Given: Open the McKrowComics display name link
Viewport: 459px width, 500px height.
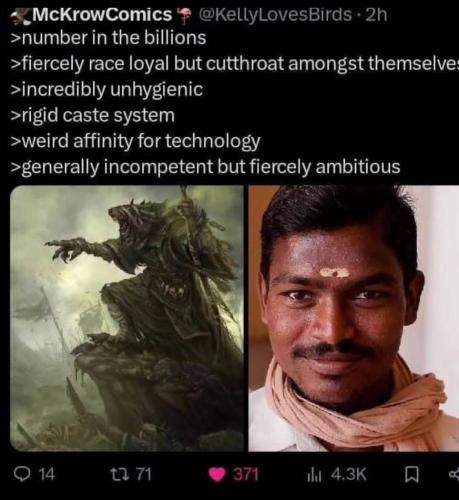Looking at the screenshot, I should click(x=102, y=15).
